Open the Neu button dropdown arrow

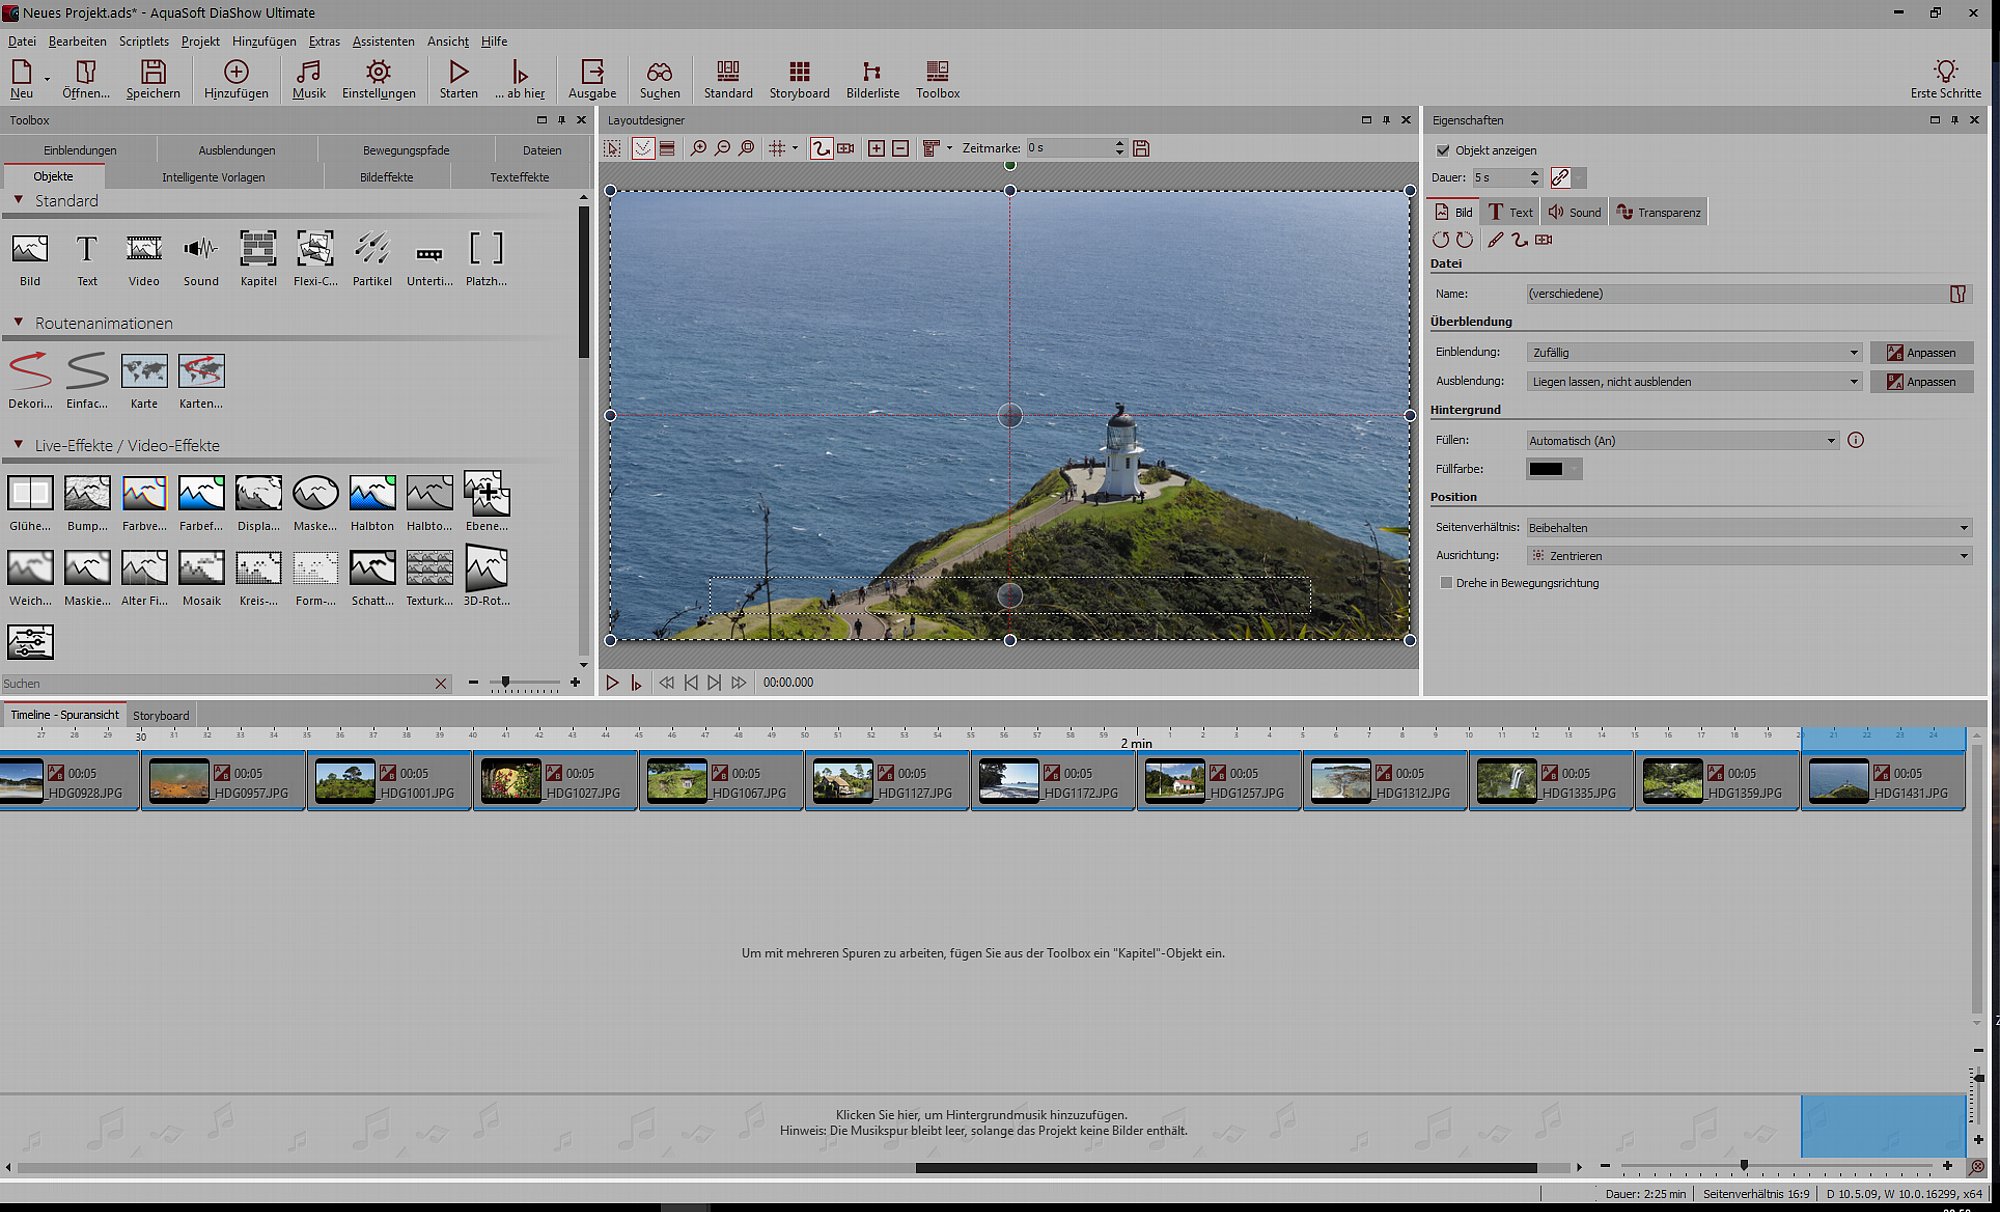coord(47,78)
